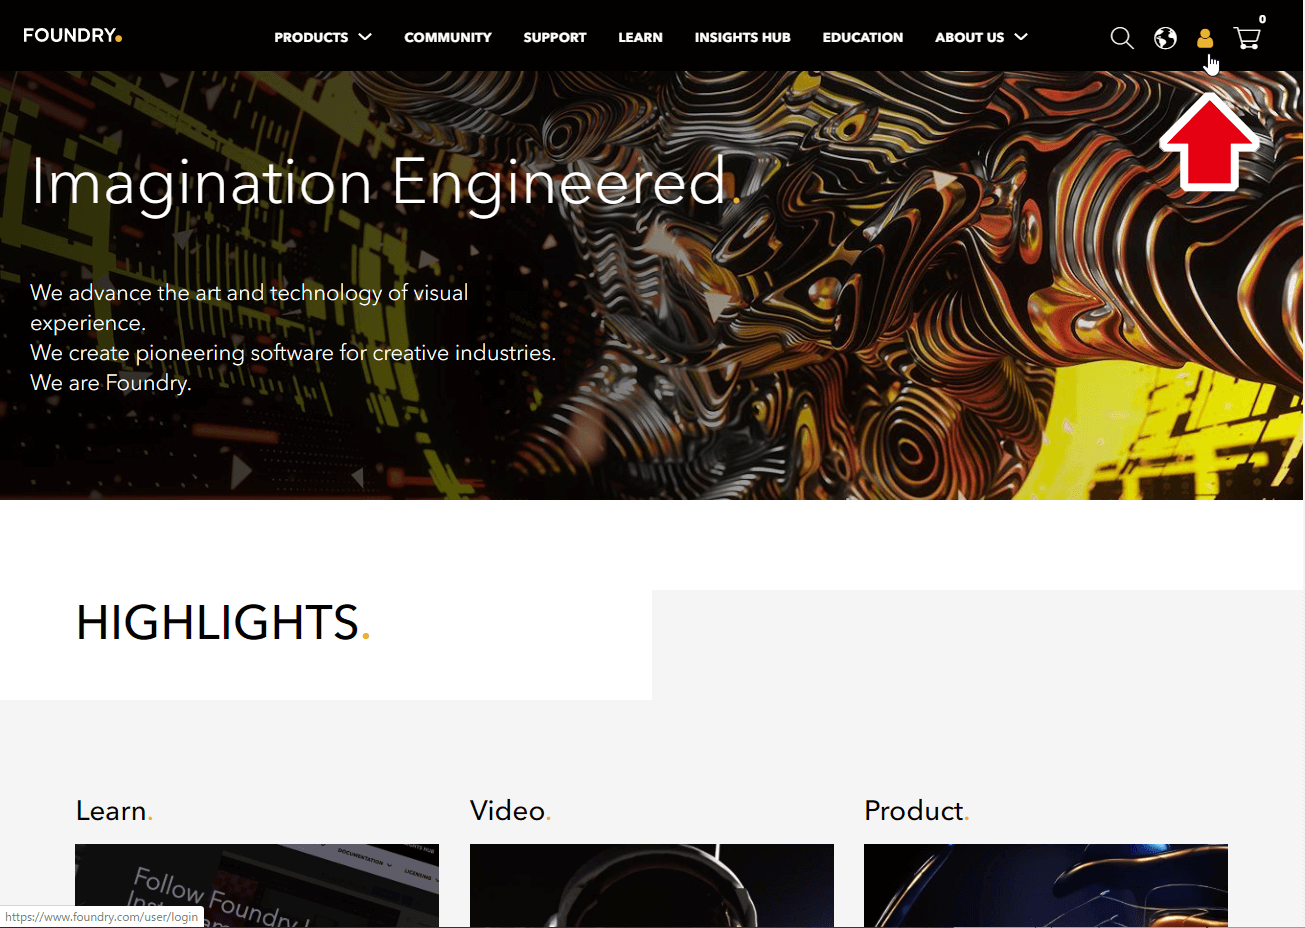Click the About Us menu label
1305x928 pixels.
[969, 37]
